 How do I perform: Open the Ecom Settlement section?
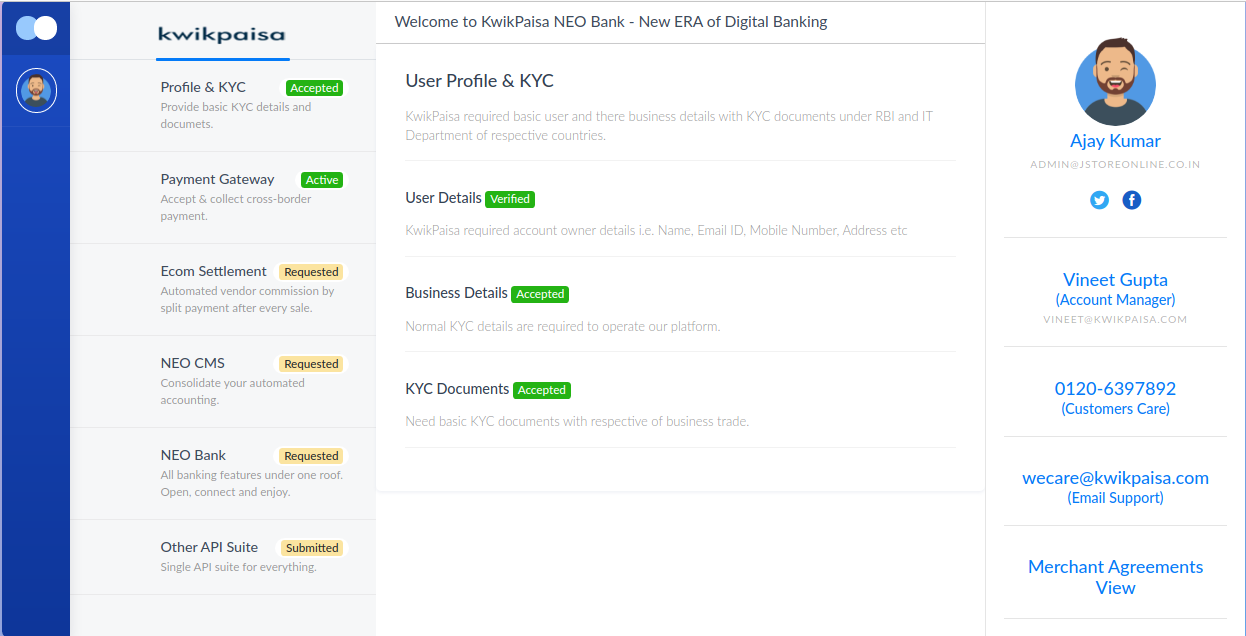pyautogui.click(x=223, y=290)
